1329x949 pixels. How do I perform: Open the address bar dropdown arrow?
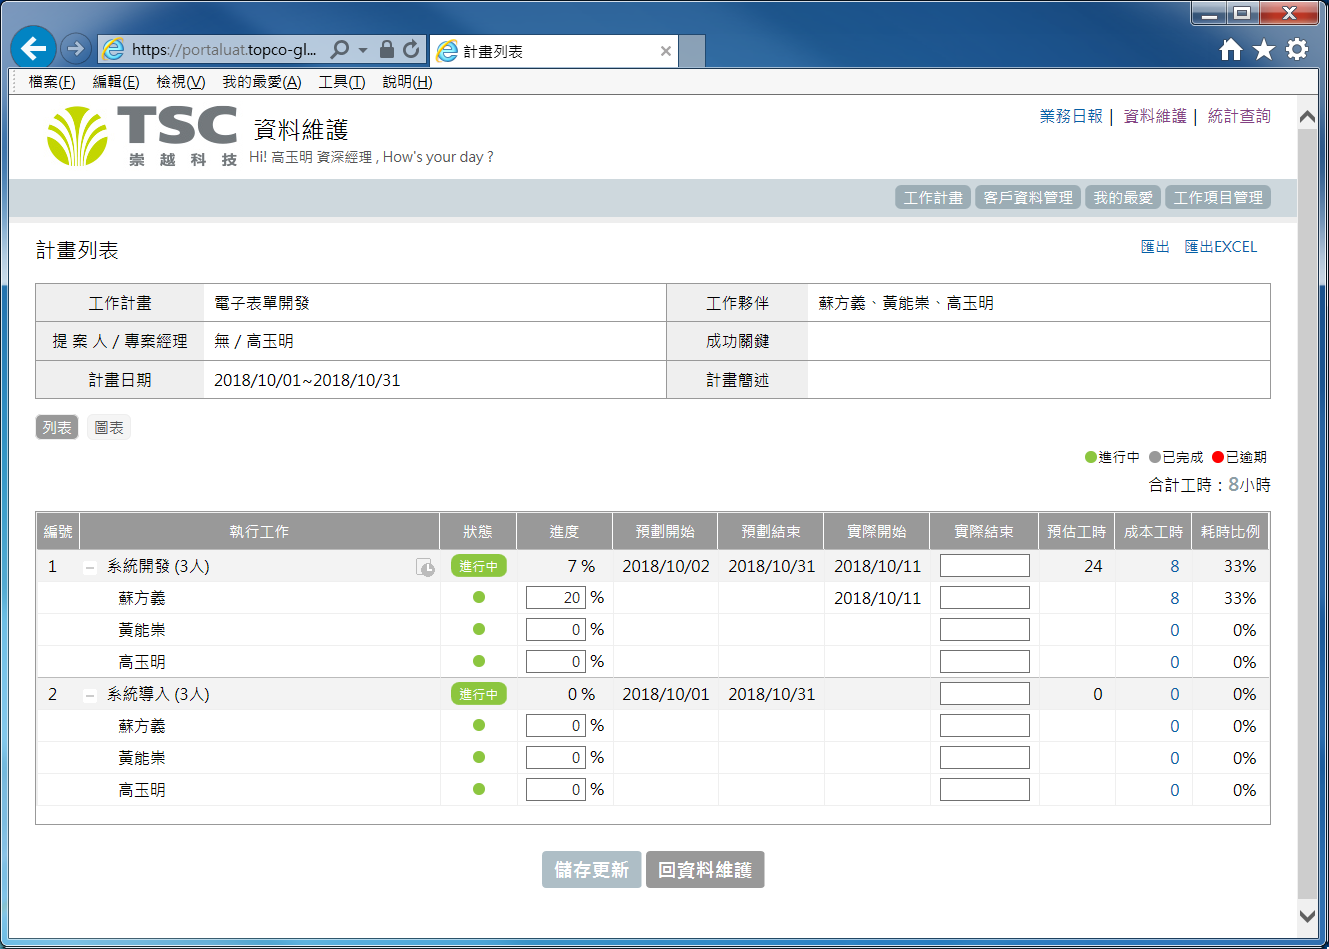click(x=363, y=49)
